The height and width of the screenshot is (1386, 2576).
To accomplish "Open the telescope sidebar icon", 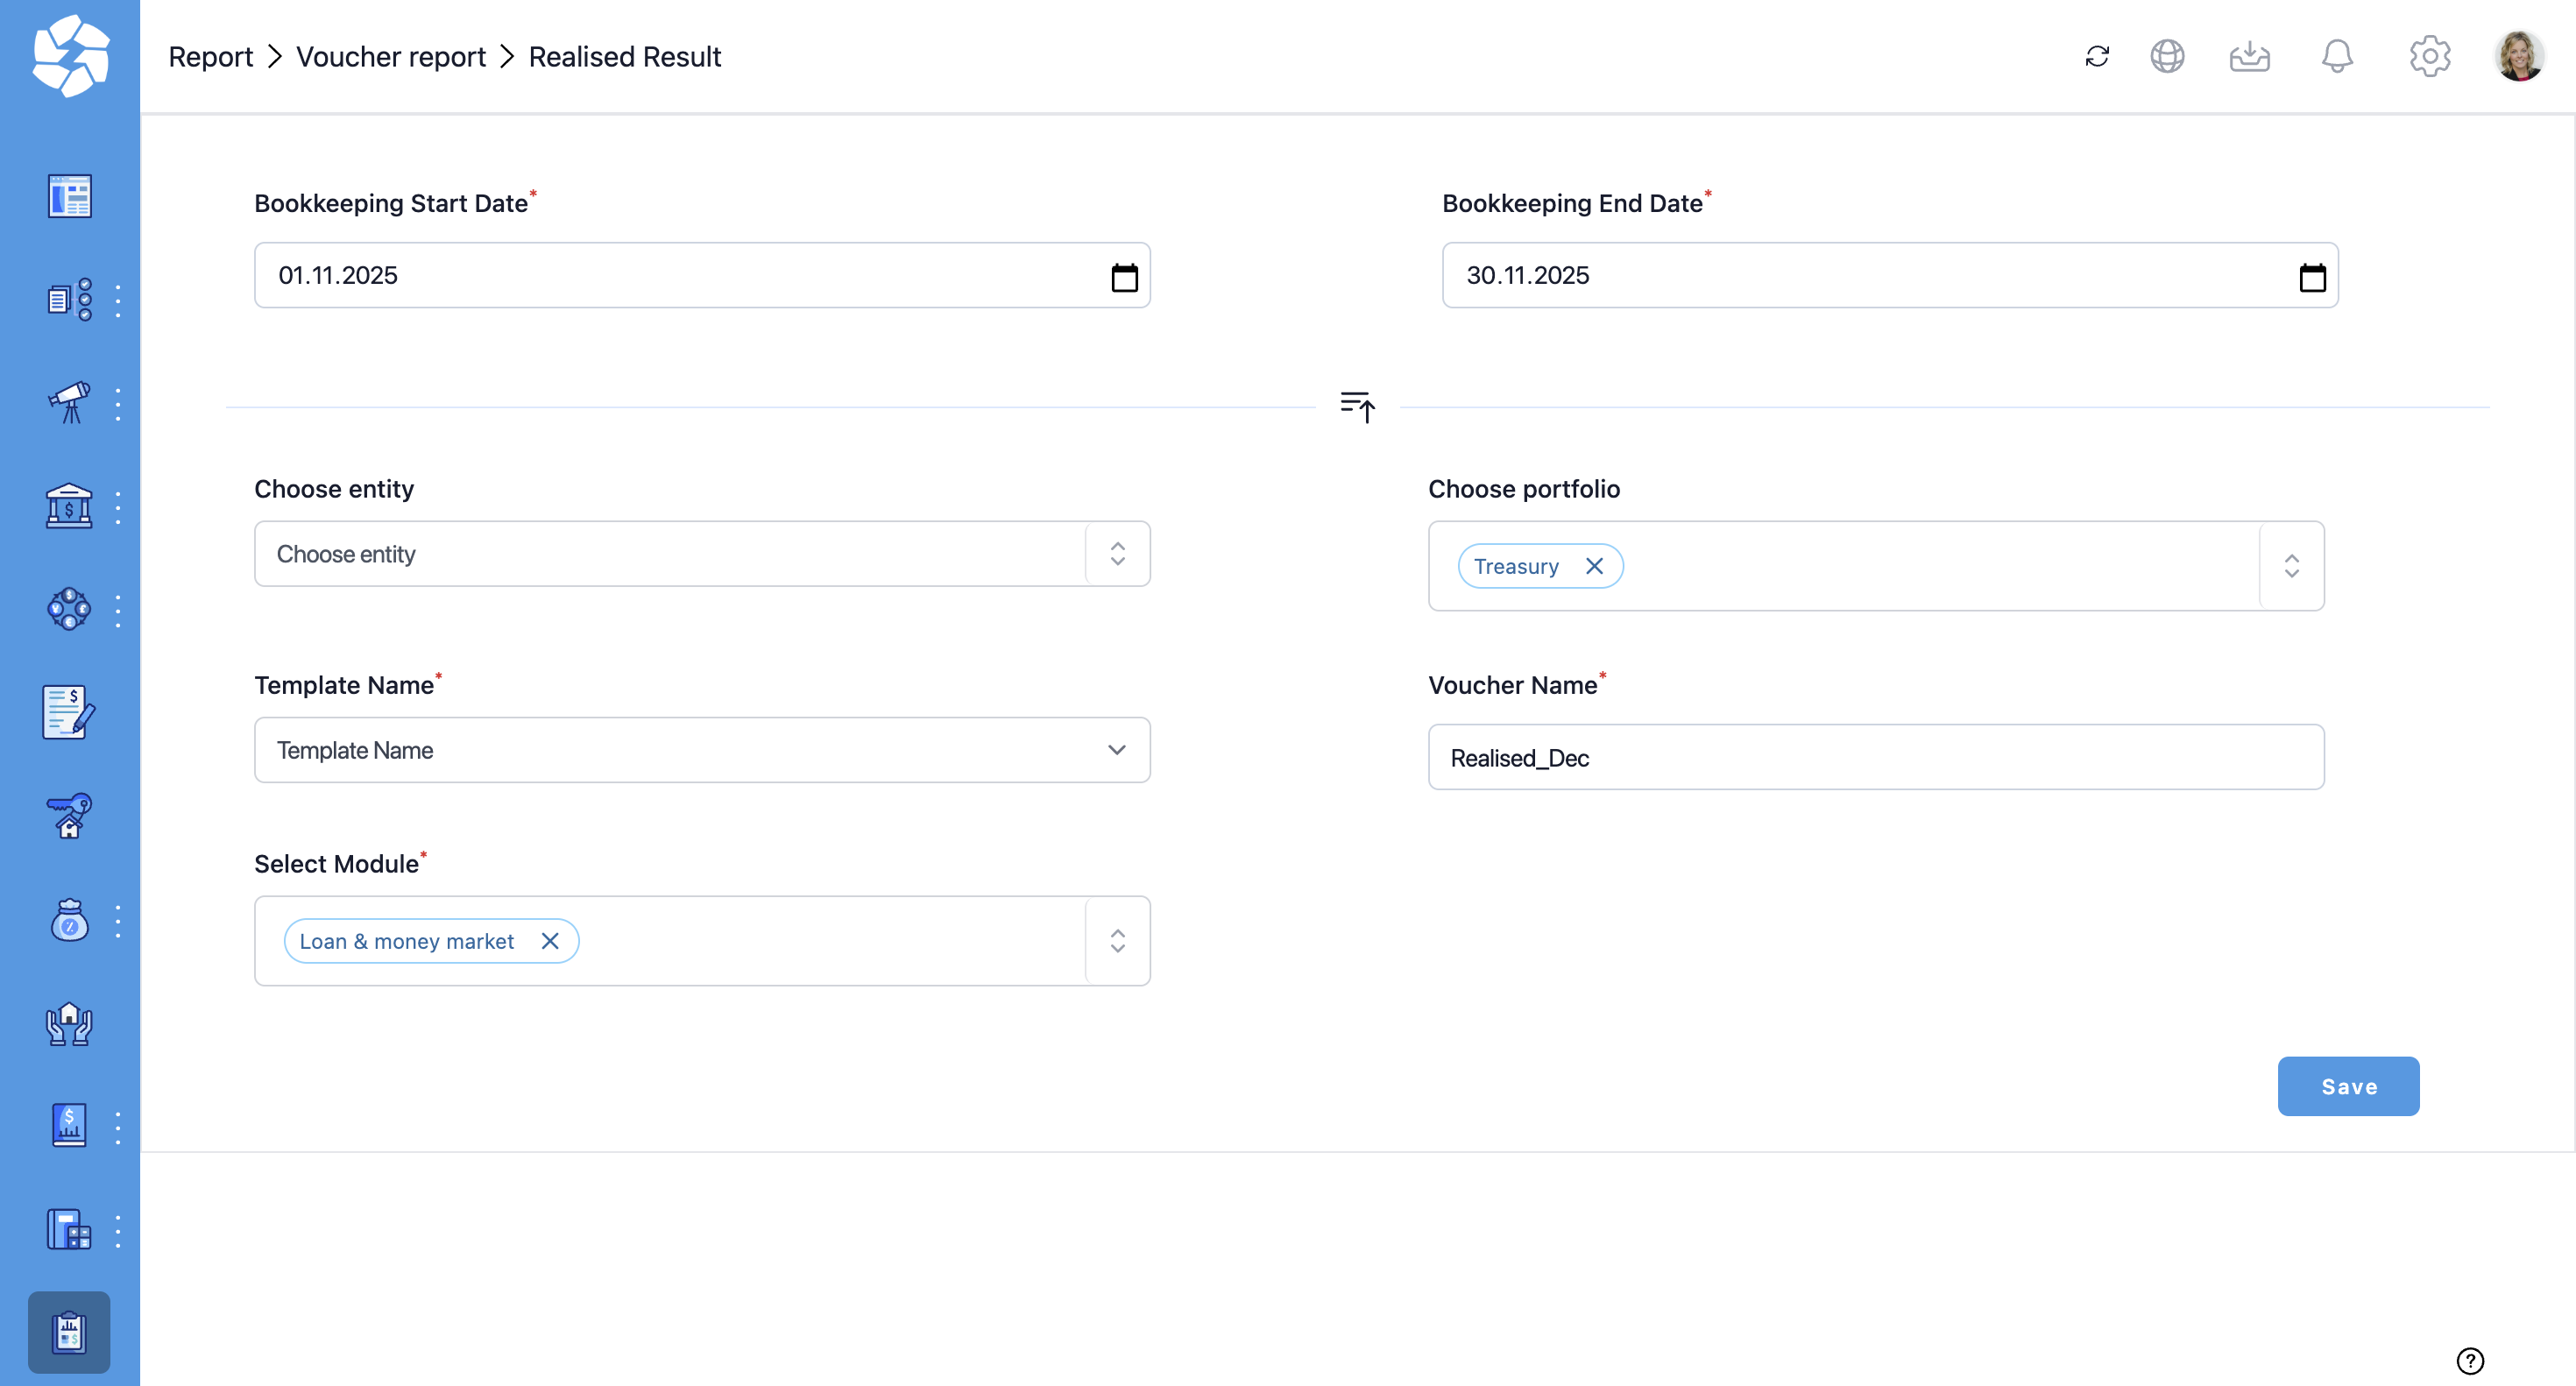I will point(69,403).
